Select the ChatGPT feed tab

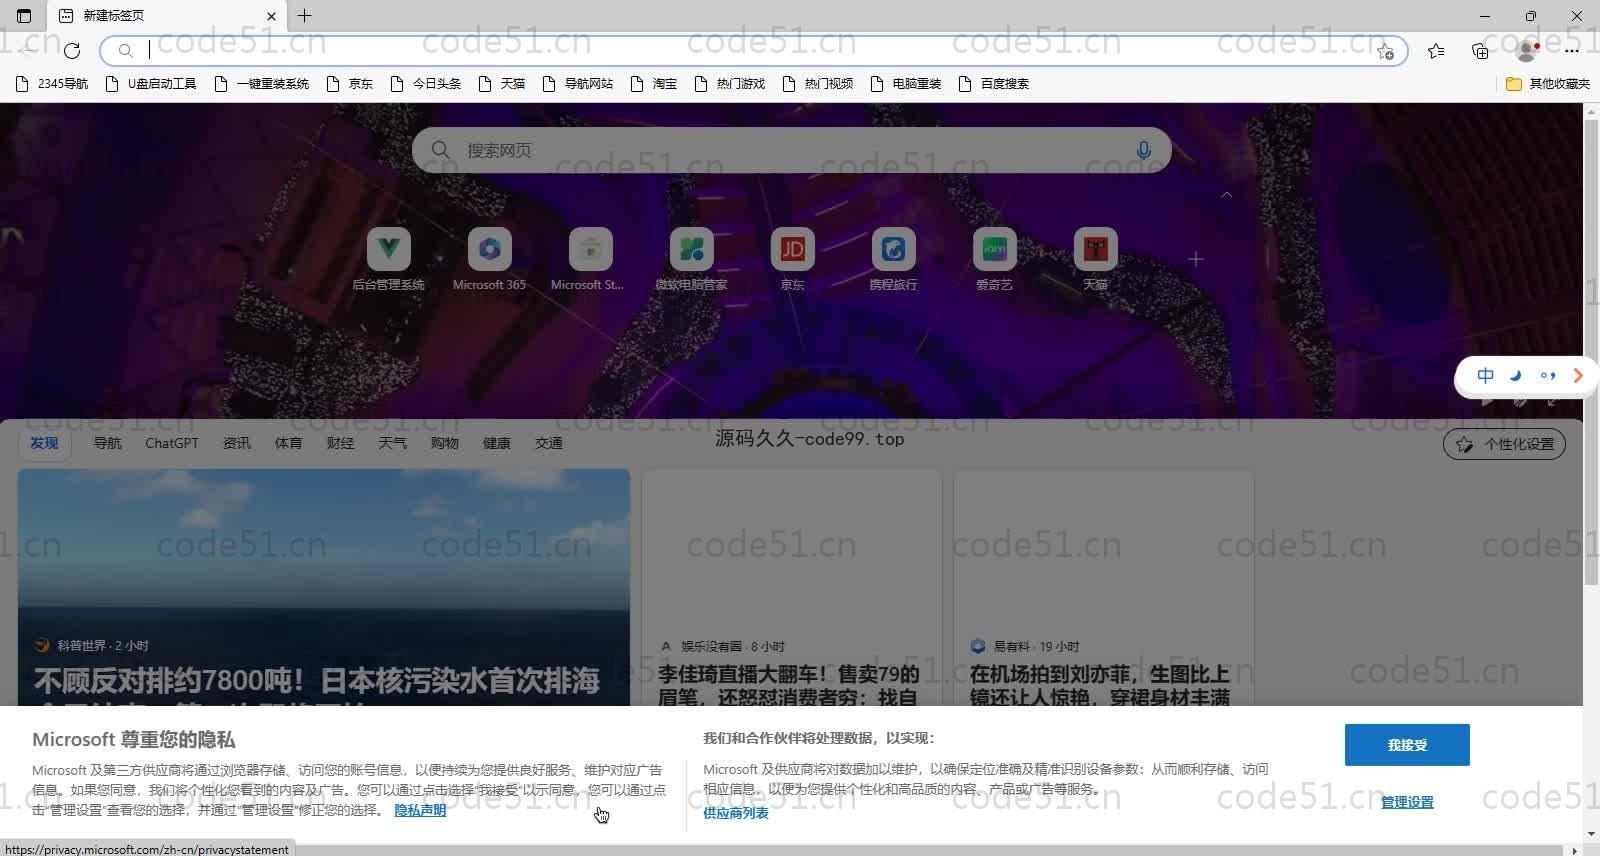coord(172,443)
